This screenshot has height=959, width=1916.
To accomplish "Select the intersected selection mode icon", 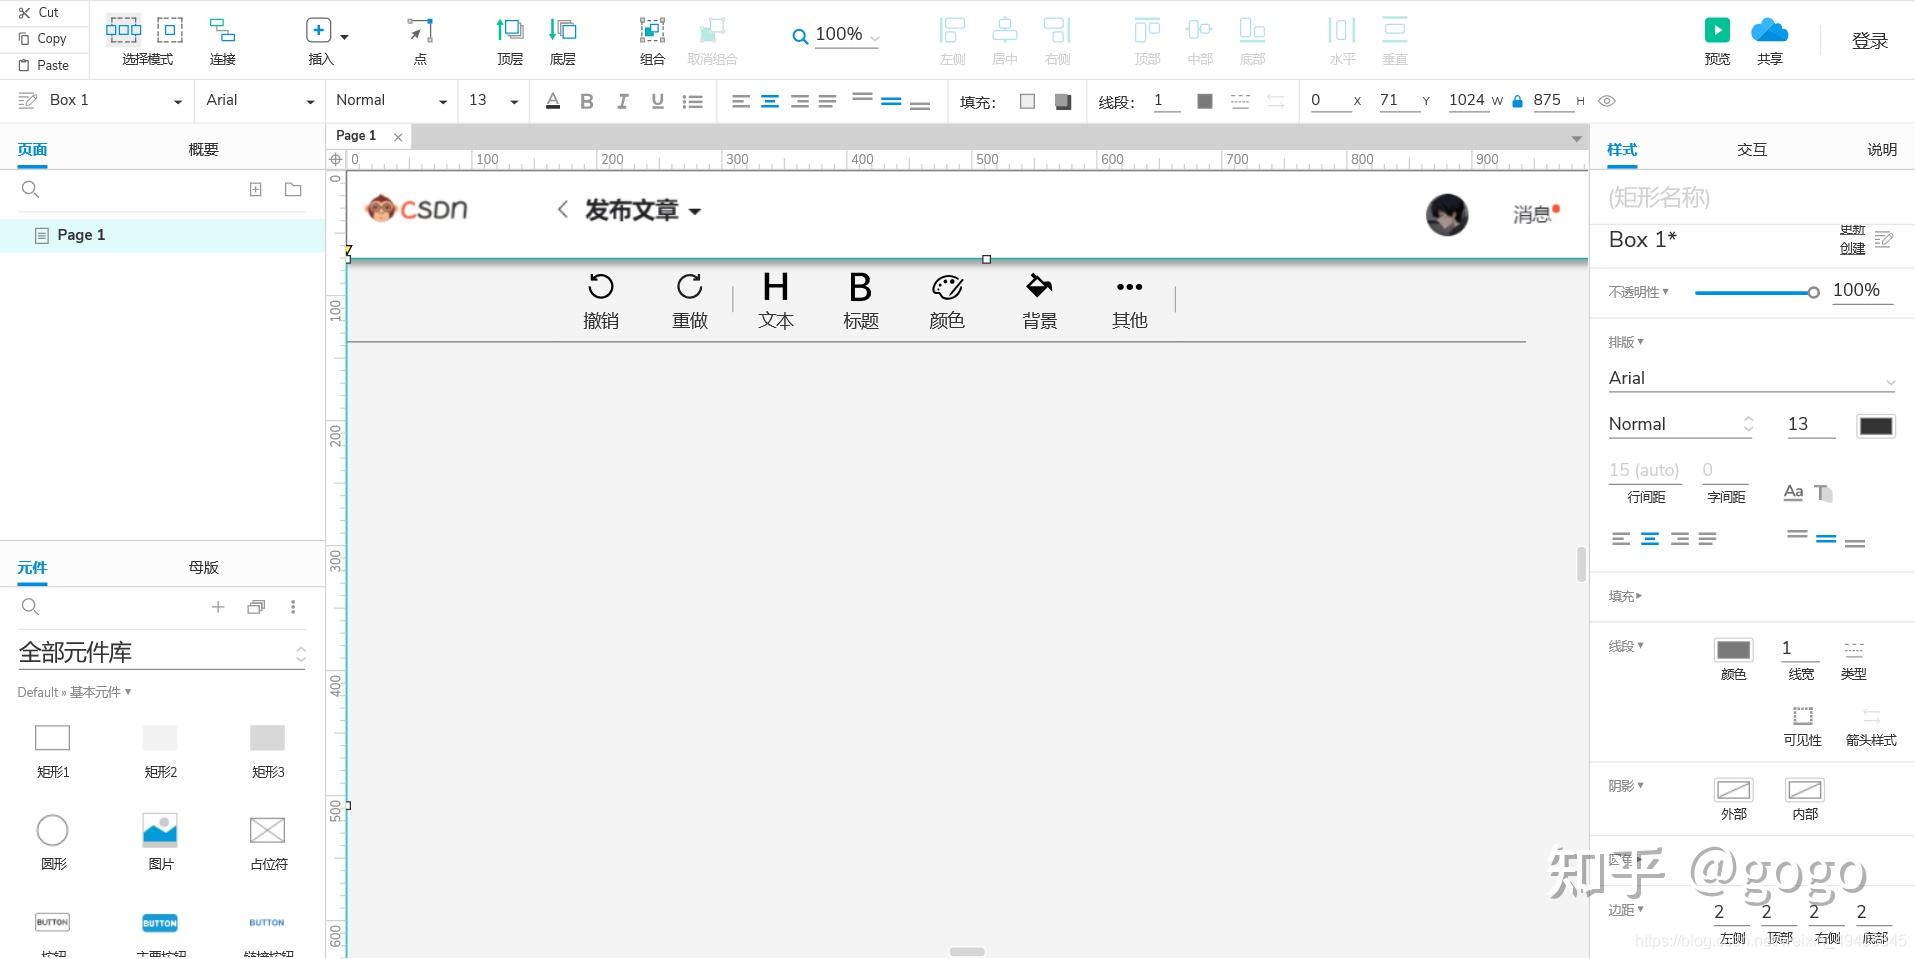I will click(x=124, y=30).
